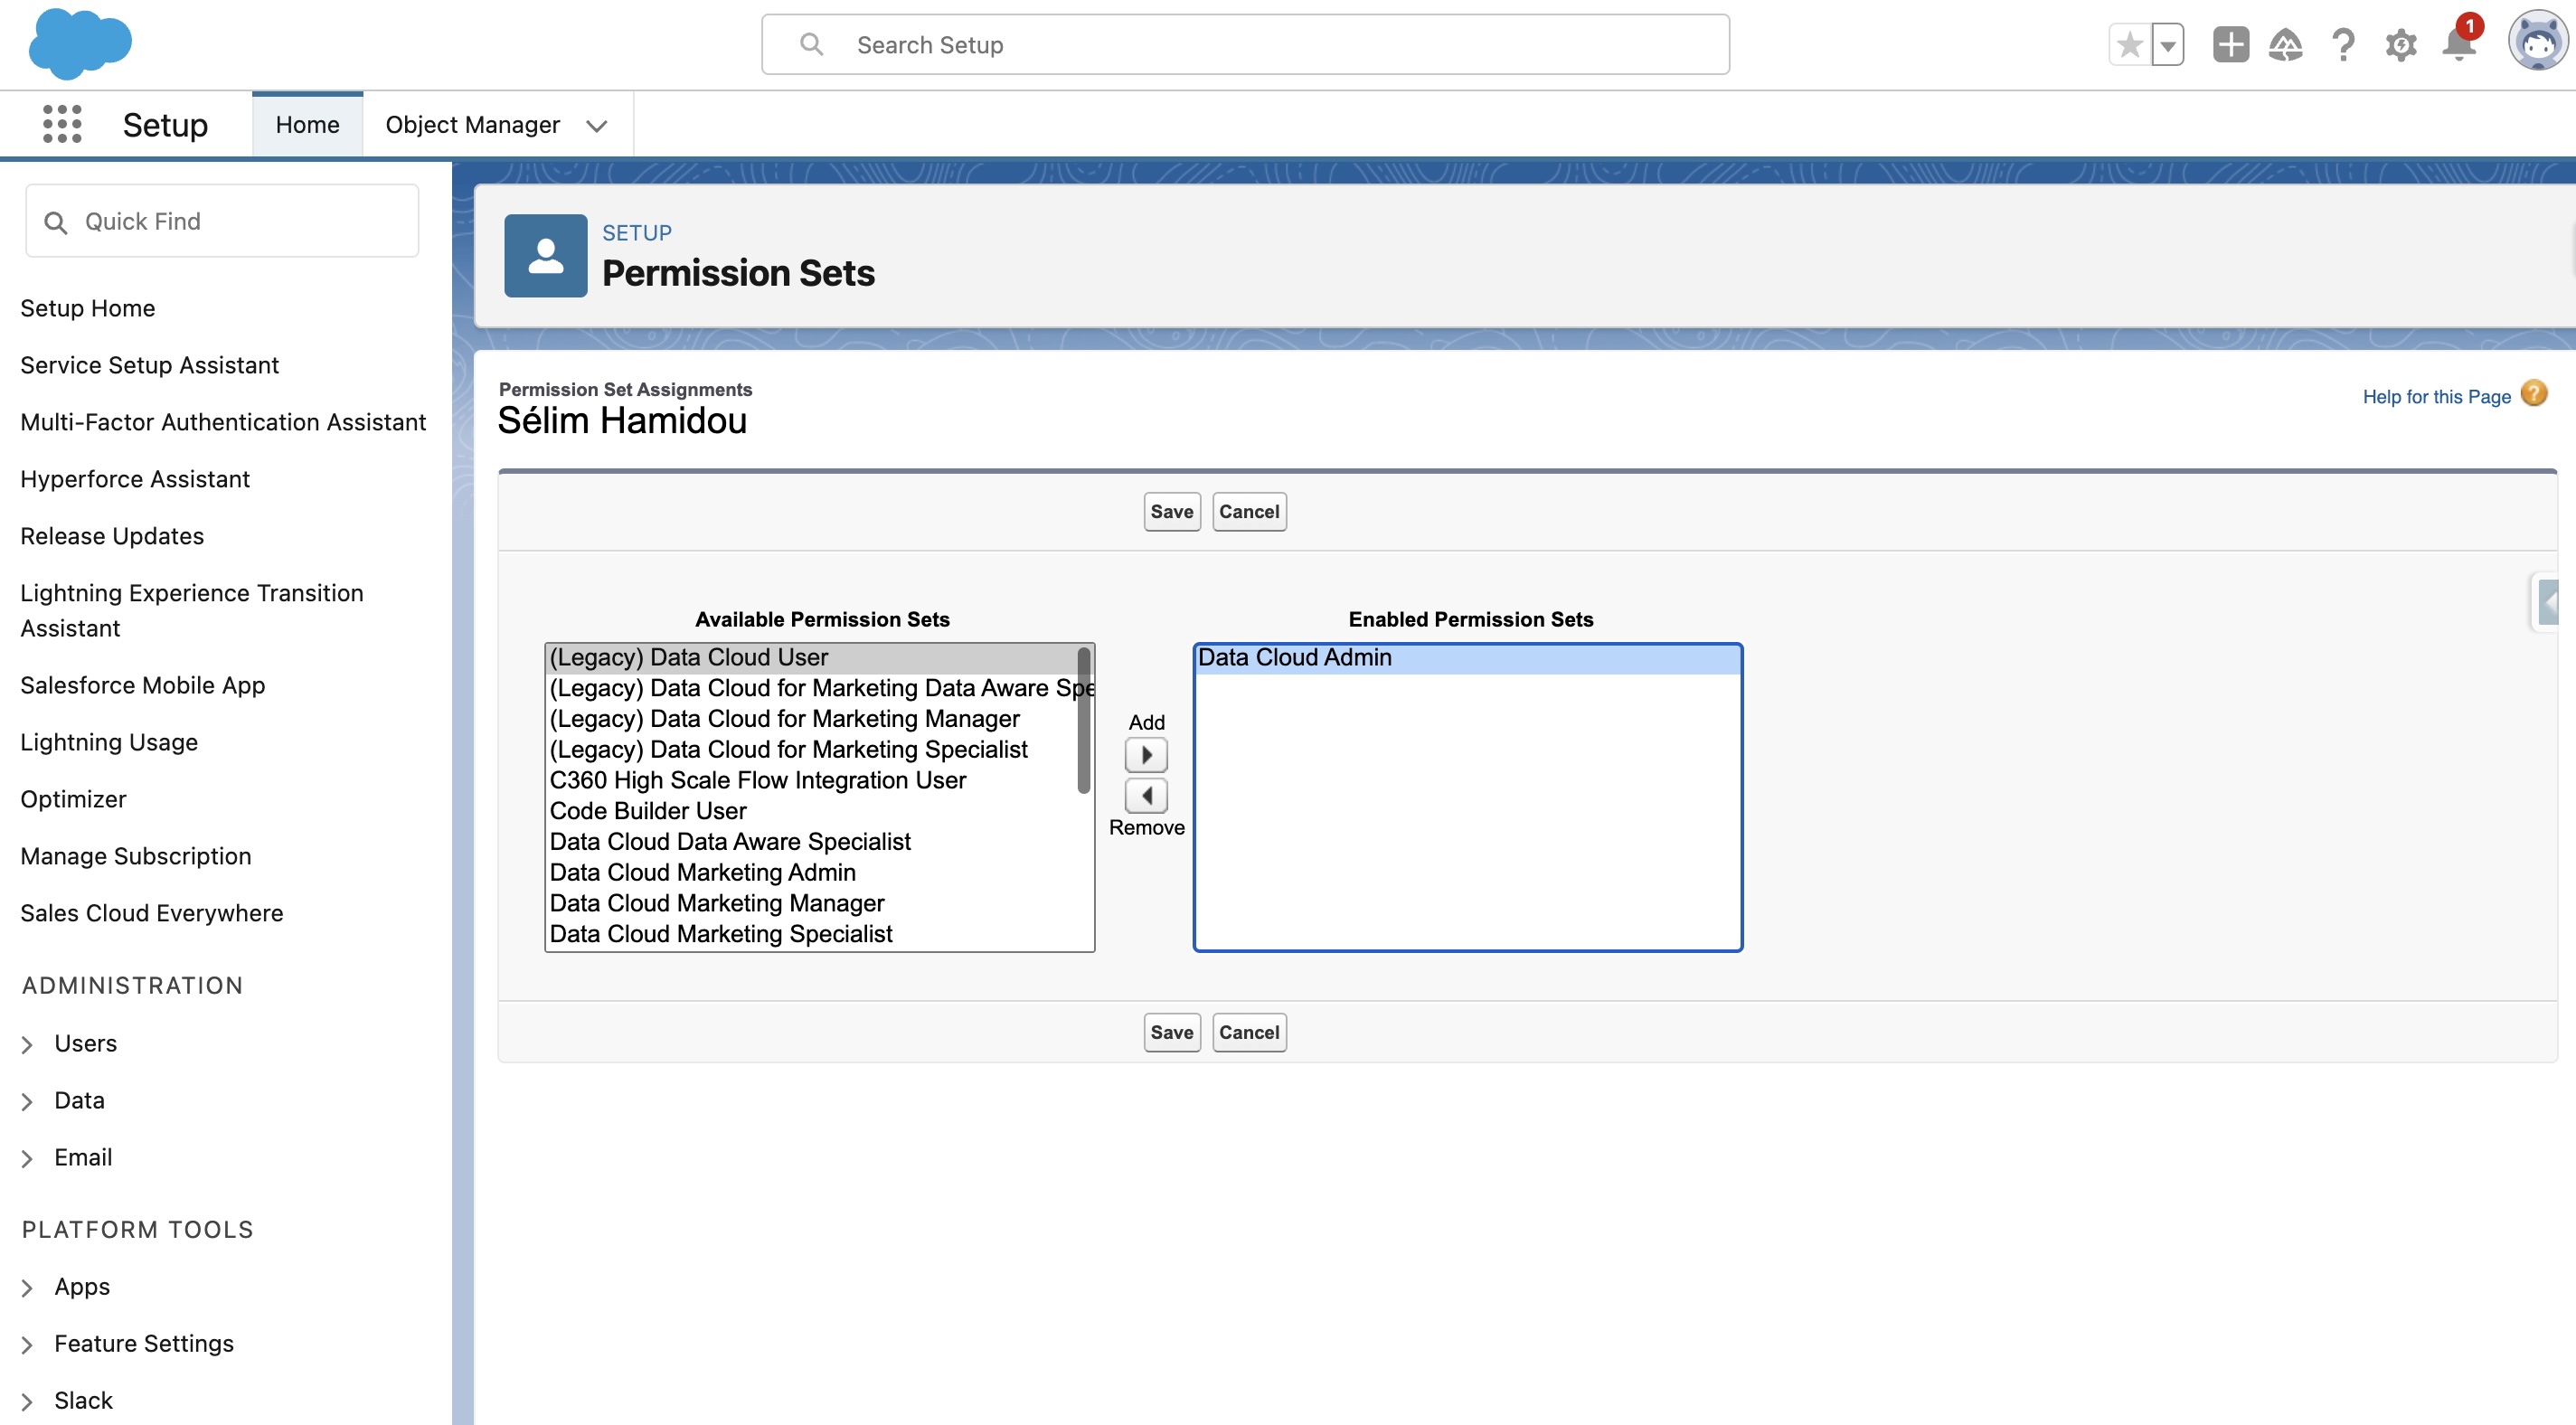Select Data Cloud Marketing Specialist
The width and height of the screenshot is (2576, 1425).
click(x=812, y=934)
